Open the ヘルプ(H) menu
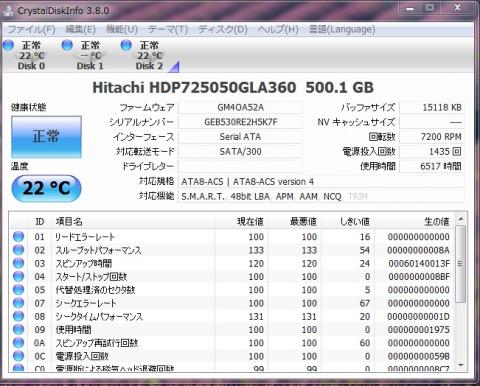480x386 pixels. pyautogui.click(x=278, y=30)
